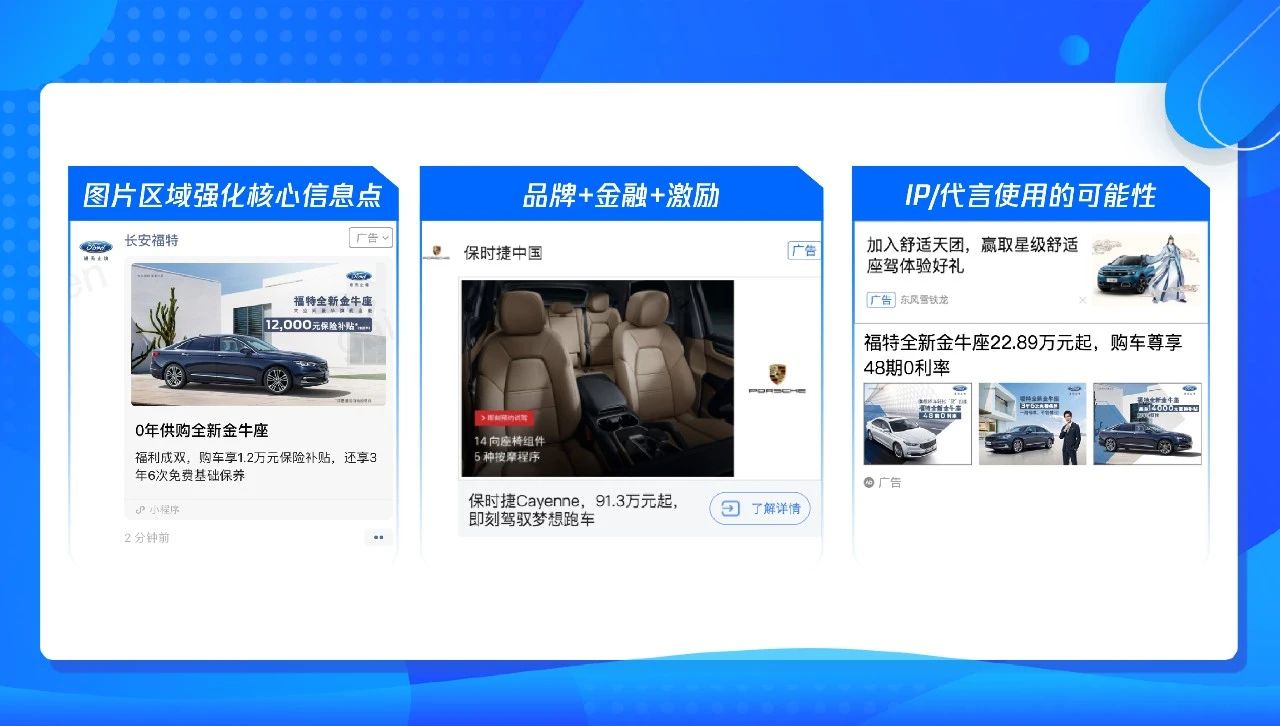The image size is (1280, 726).
Task: Click the red 即刻预约试驾 label
Action: pyautogui.click(x=504, y=417)
